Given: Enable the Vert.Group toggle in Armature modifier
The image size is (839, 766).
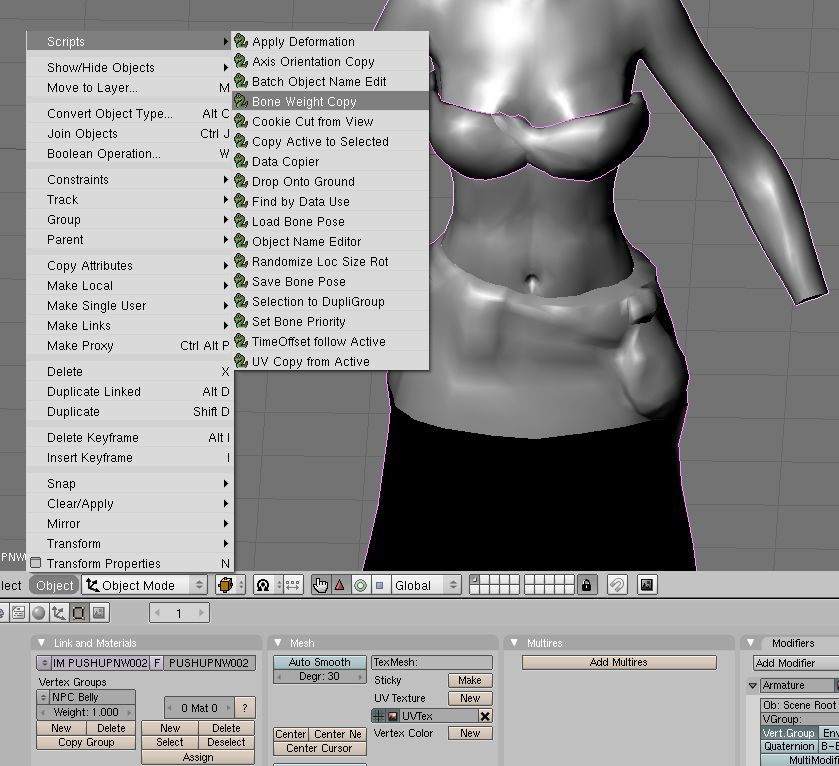Looking at the screenshot, I should pos(788,733).
